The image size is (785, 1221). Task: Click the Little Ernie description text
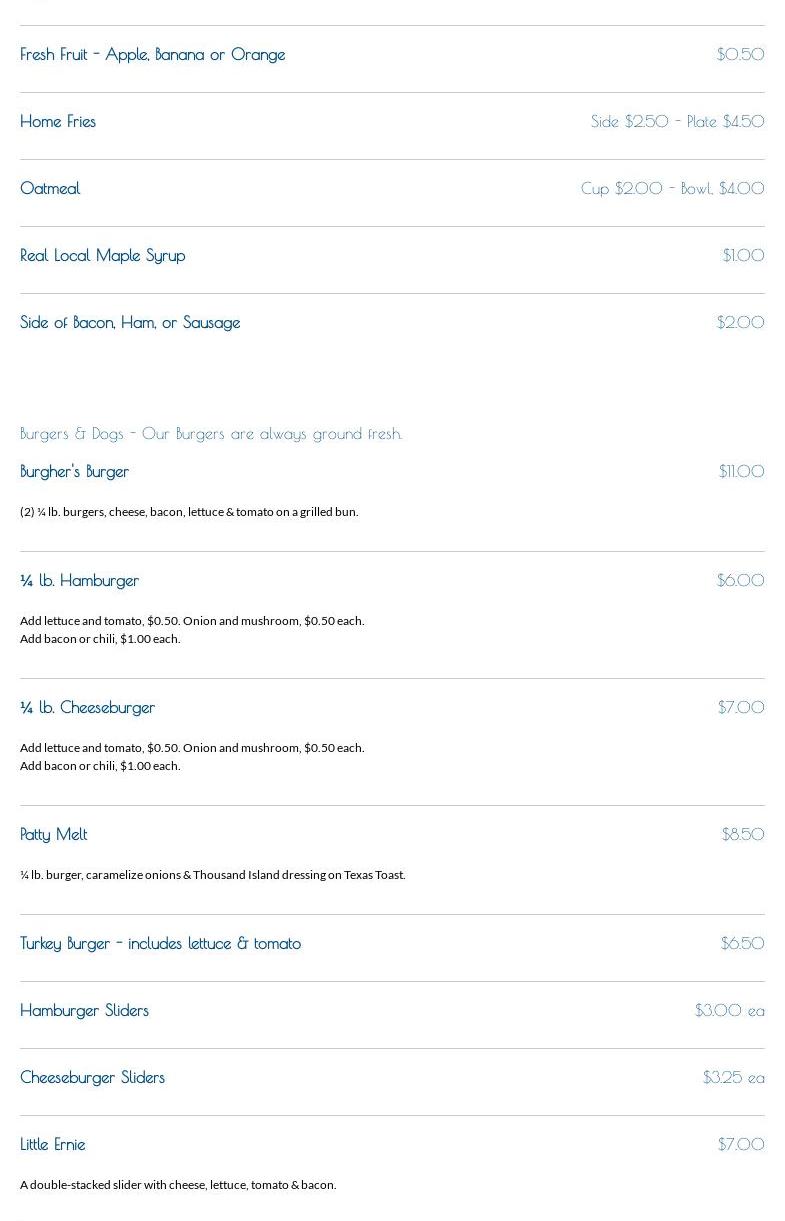tap(178, 1185)
